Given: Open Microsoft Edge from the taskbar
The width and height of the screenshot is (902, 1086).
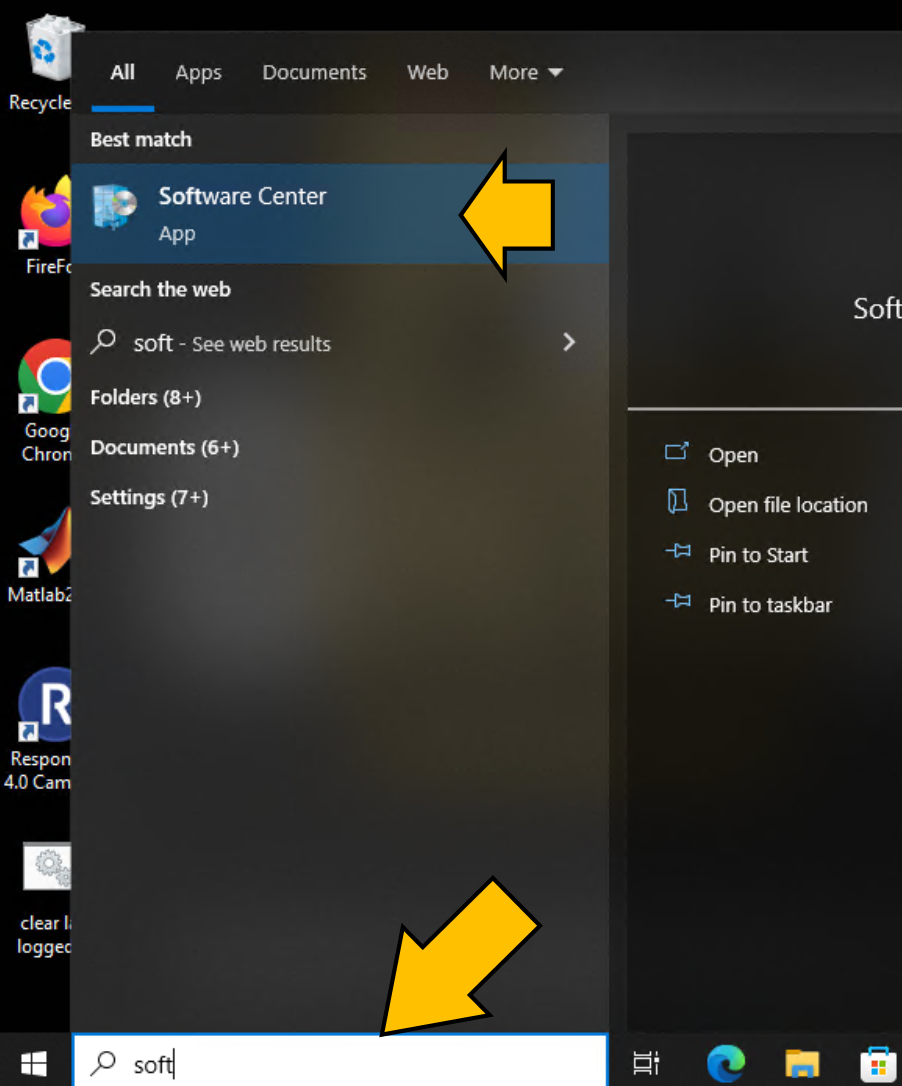Looking at the screenshot, I should (x=726, y=1063).
